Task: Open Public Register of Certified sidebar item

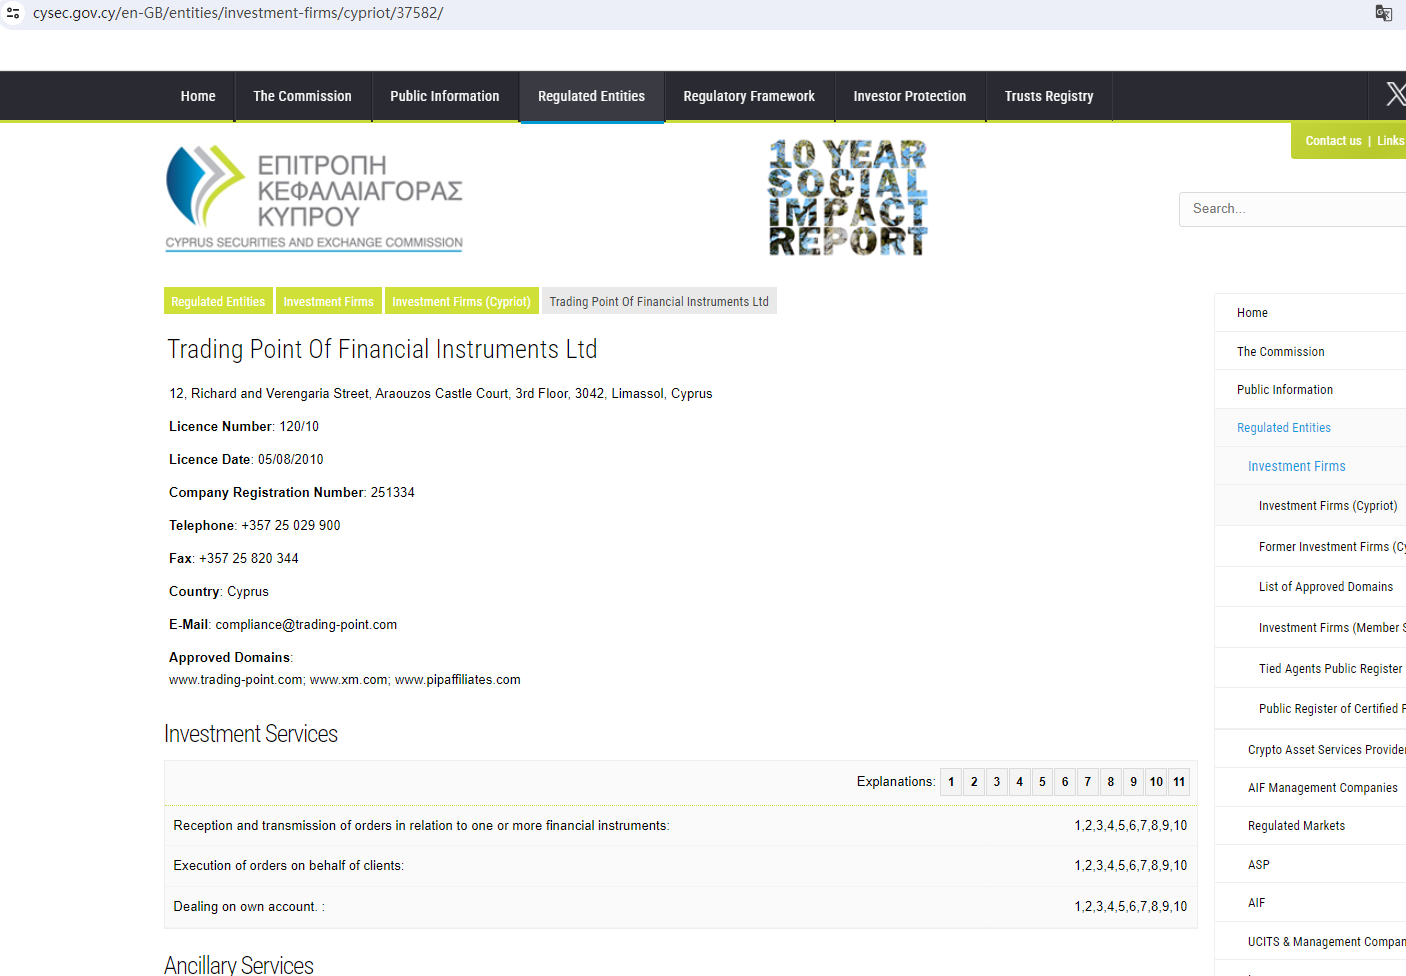Action: pyautogui.click(x=1310, y=709)
